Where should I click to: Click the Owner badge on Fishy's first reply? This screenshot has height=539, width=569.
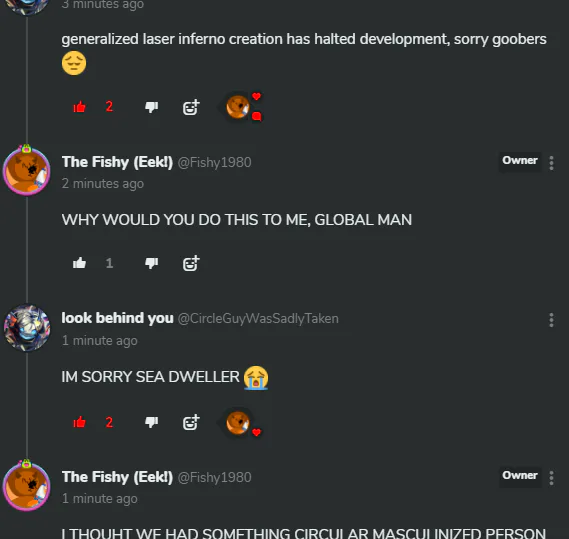[520, 160]
